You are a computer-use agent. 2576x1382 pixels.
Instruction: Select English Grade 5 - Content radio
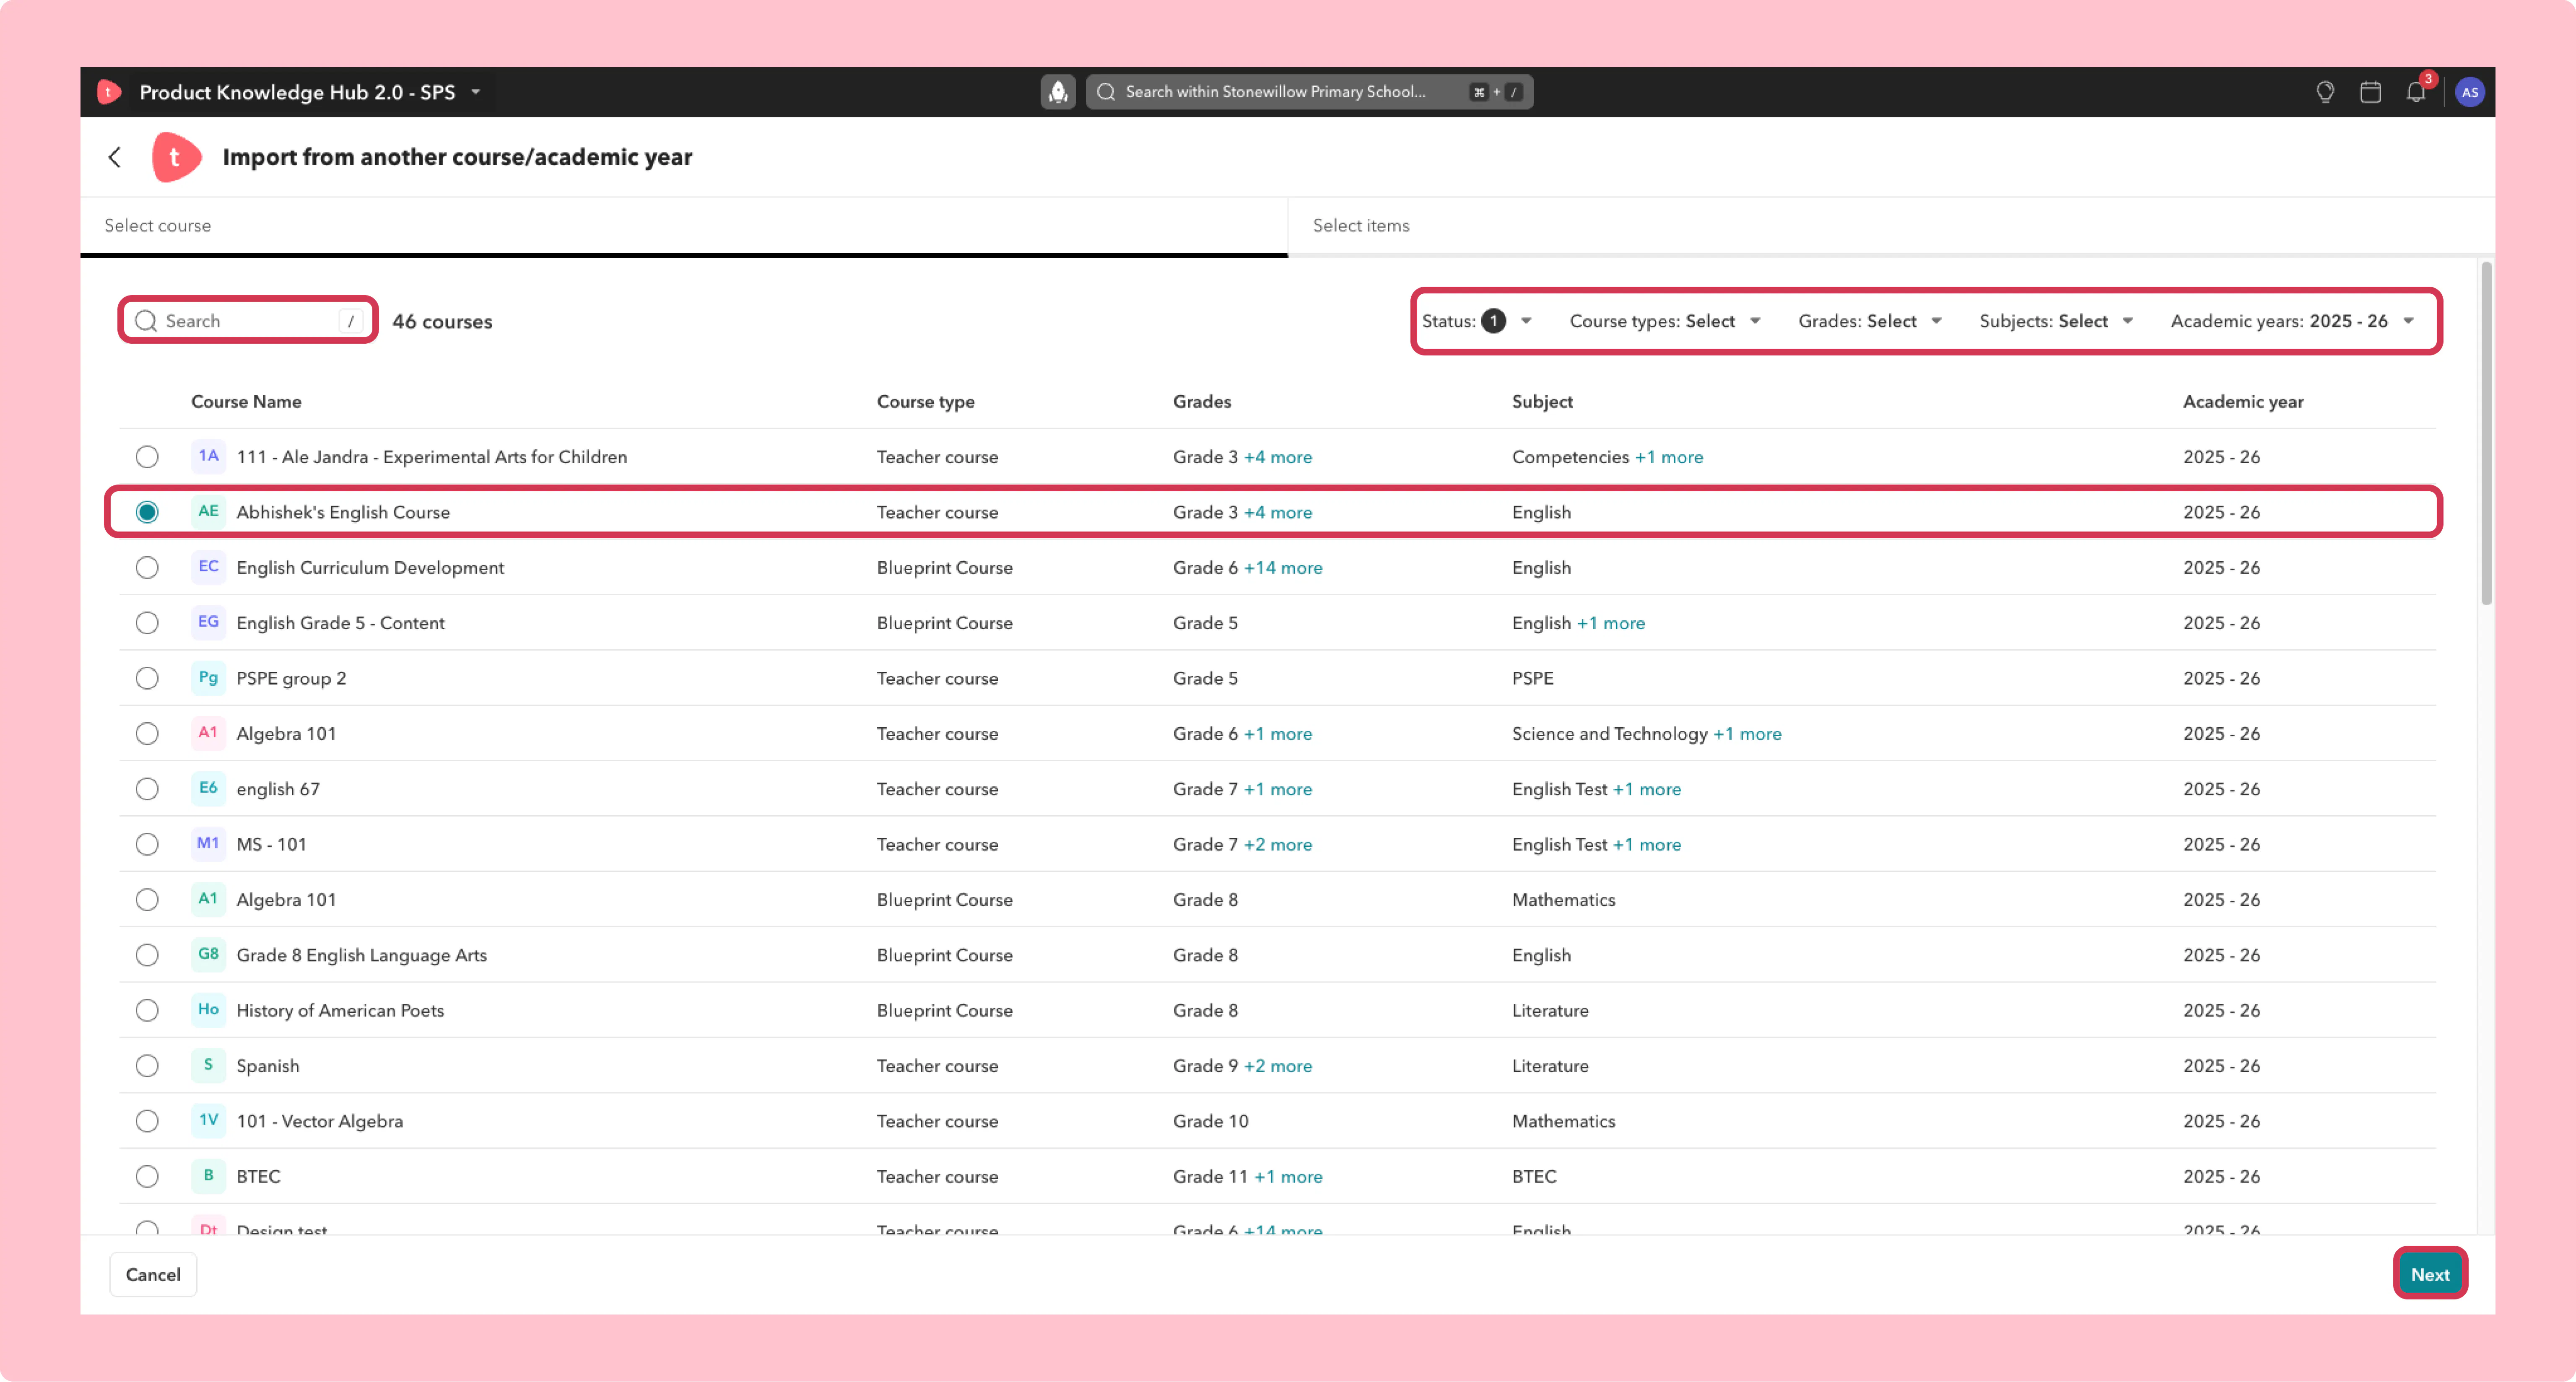pos(147,623)
